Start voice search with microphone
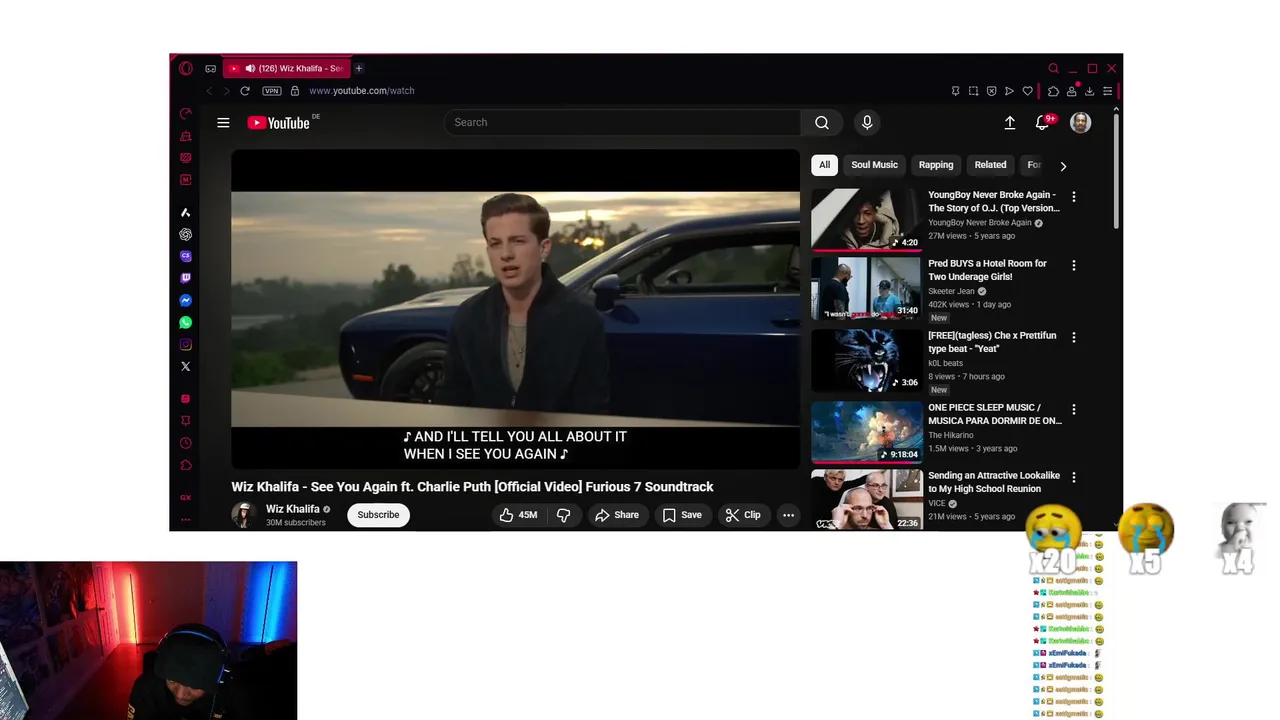Image resolution: width=1280 pixels, height=720 pixels. point(867,122)
